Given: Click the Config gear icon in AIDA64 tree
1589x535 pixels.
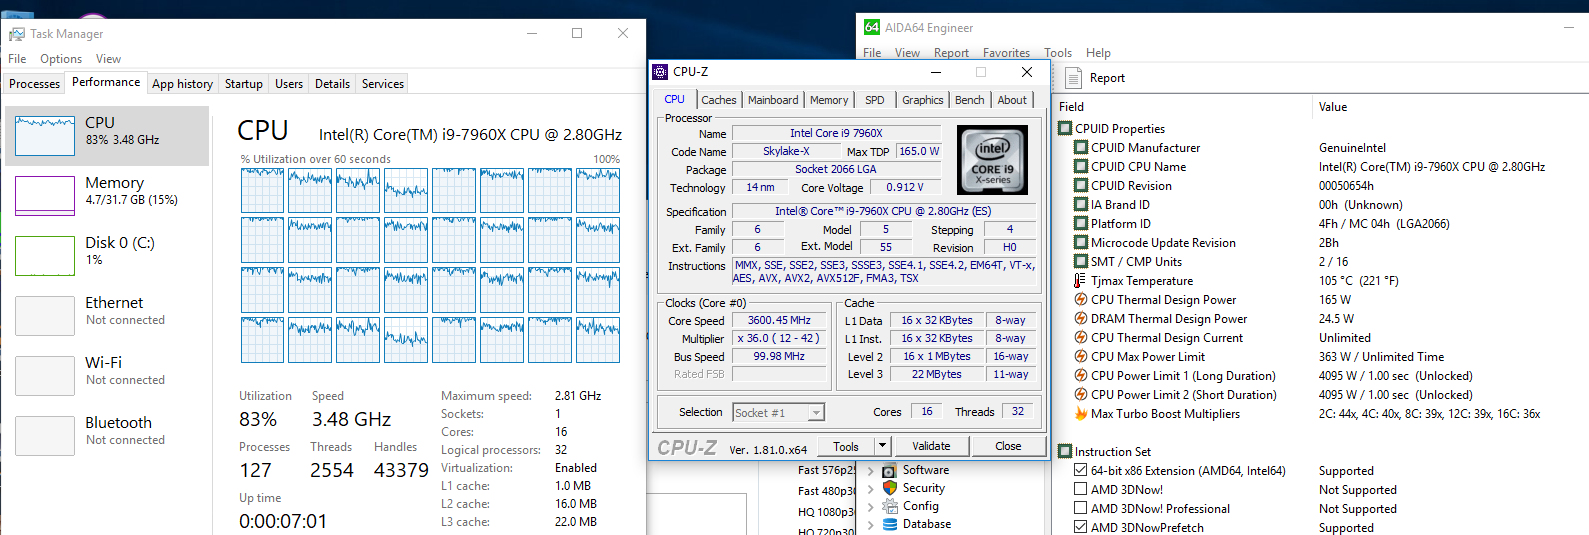Looking at the screenshot, I should [x=889, y=506].
